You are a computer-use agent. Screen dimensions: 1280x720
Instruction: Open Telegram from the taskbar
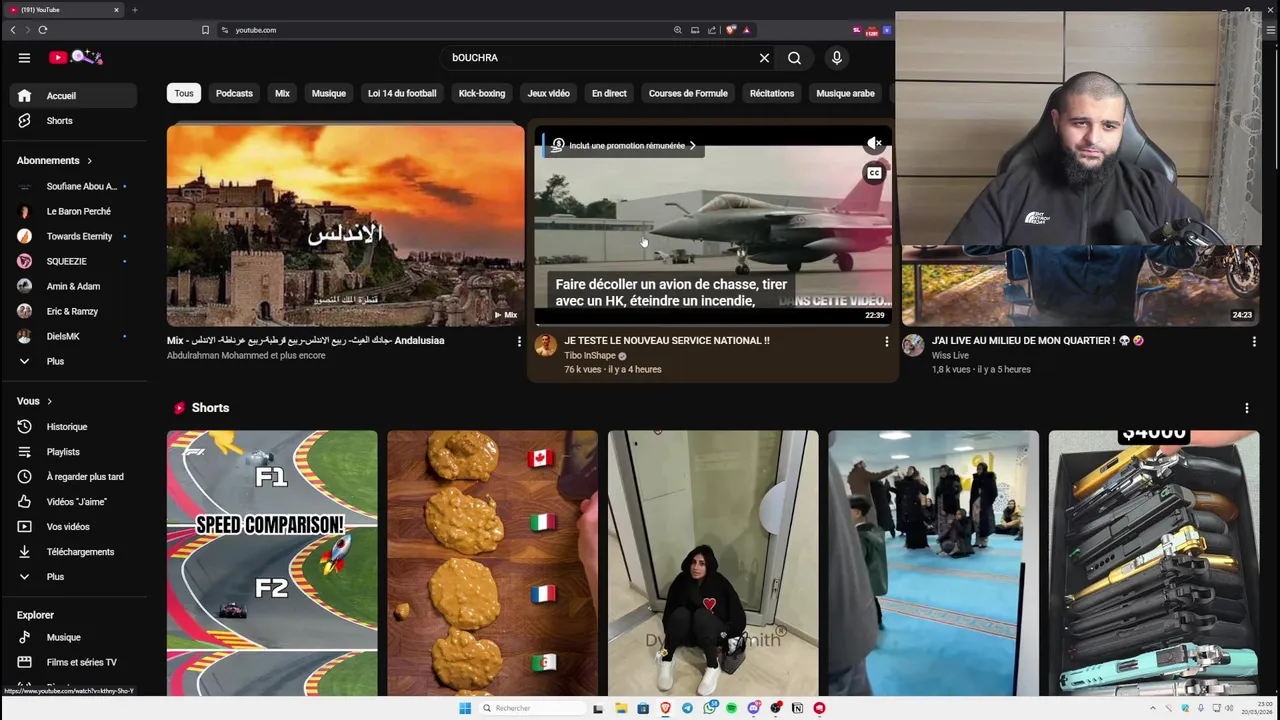click(687, 708)
